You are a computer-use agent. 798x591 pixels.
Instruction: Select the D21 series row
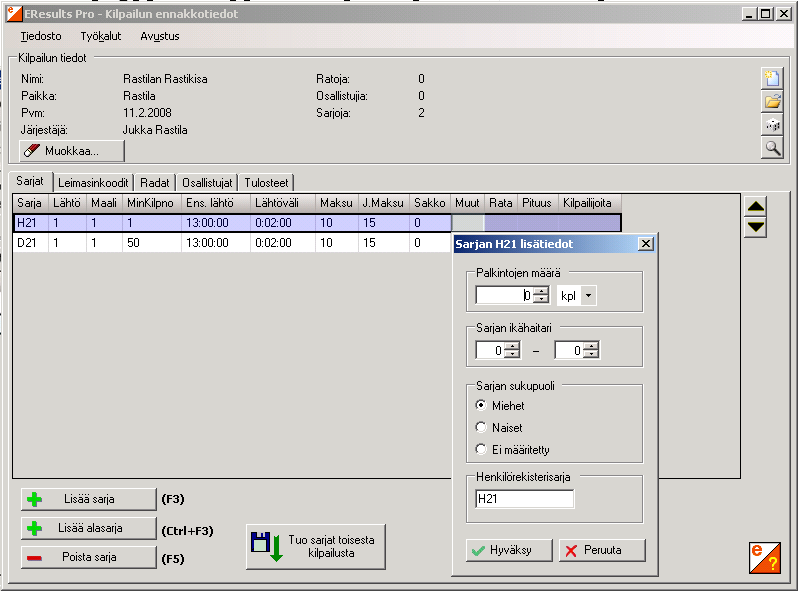coord(232,243)
